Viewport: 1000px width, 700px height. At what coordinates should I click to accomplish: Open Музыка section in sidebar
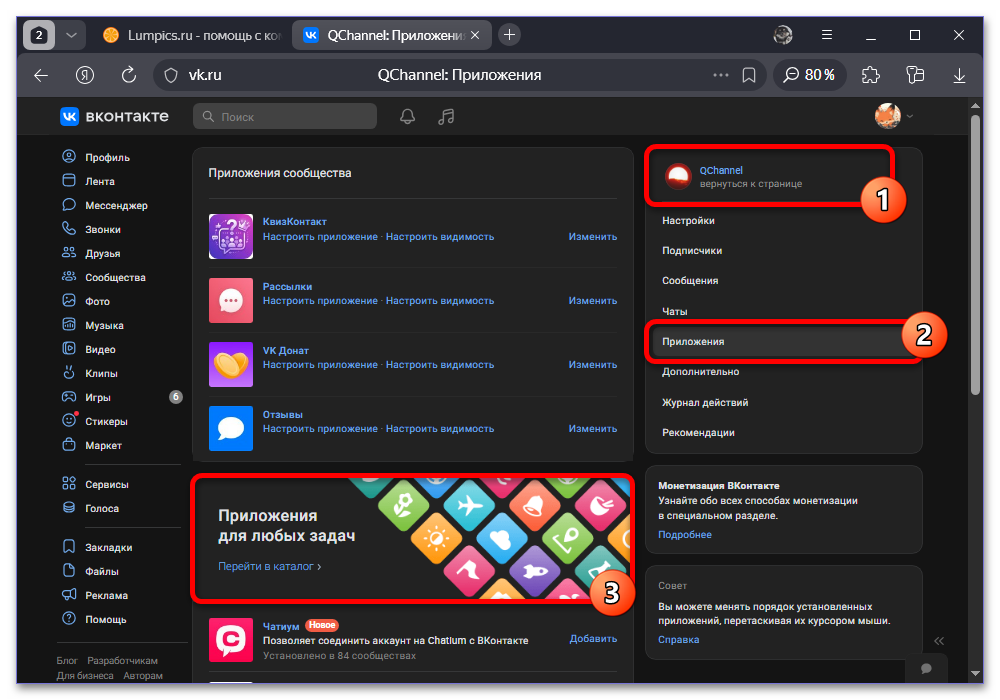pyautogui.click(x=92, y=325)
